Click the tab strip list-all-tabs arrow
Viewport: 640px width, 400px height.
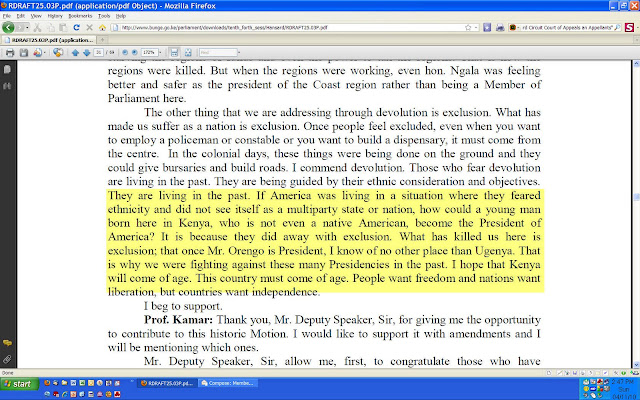[636, 40]
